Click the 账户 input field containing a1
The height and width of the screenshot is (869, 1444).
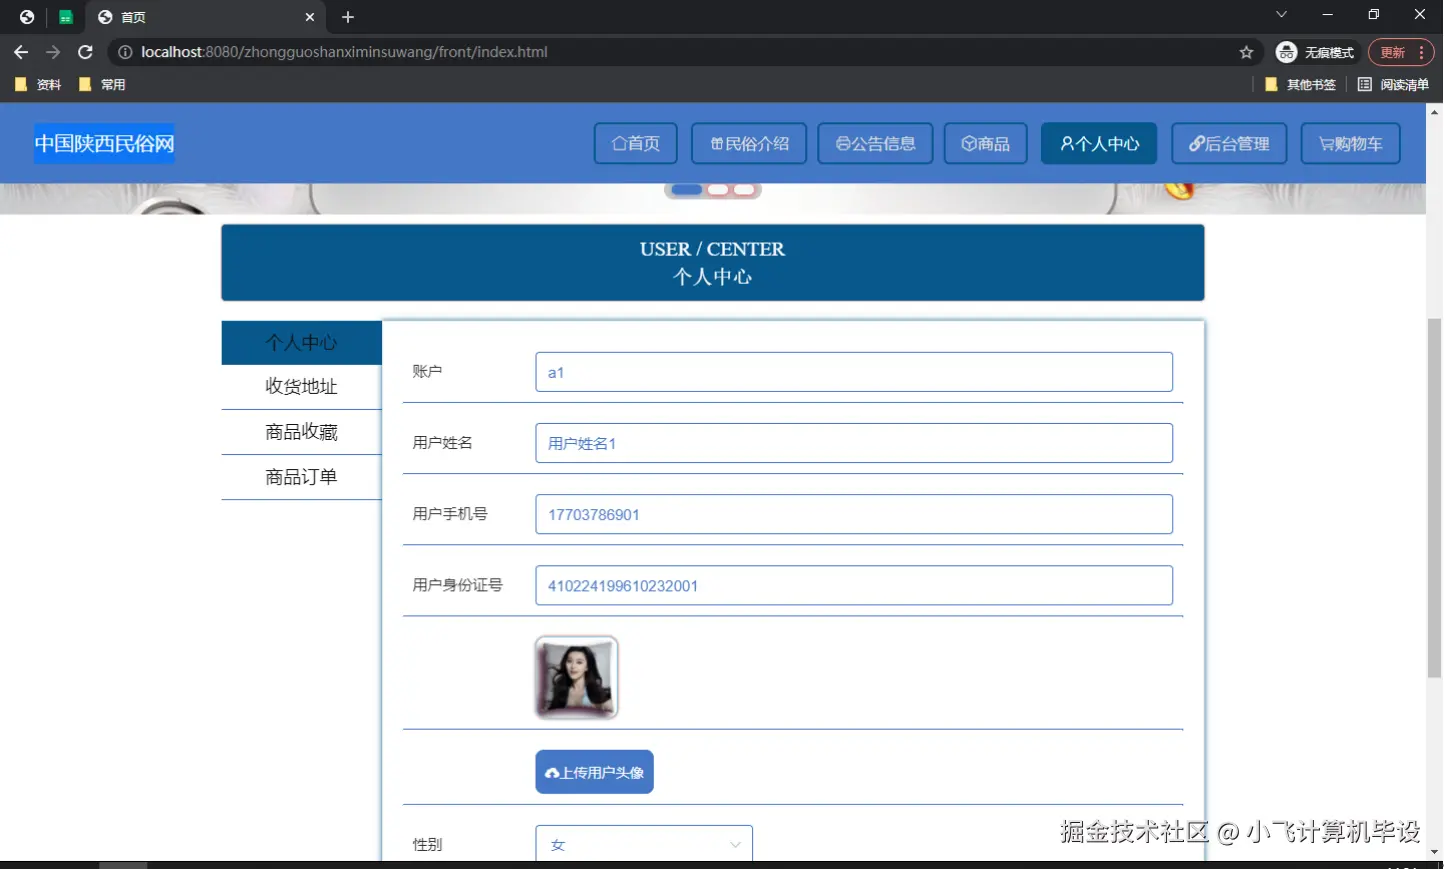[854, 372]
